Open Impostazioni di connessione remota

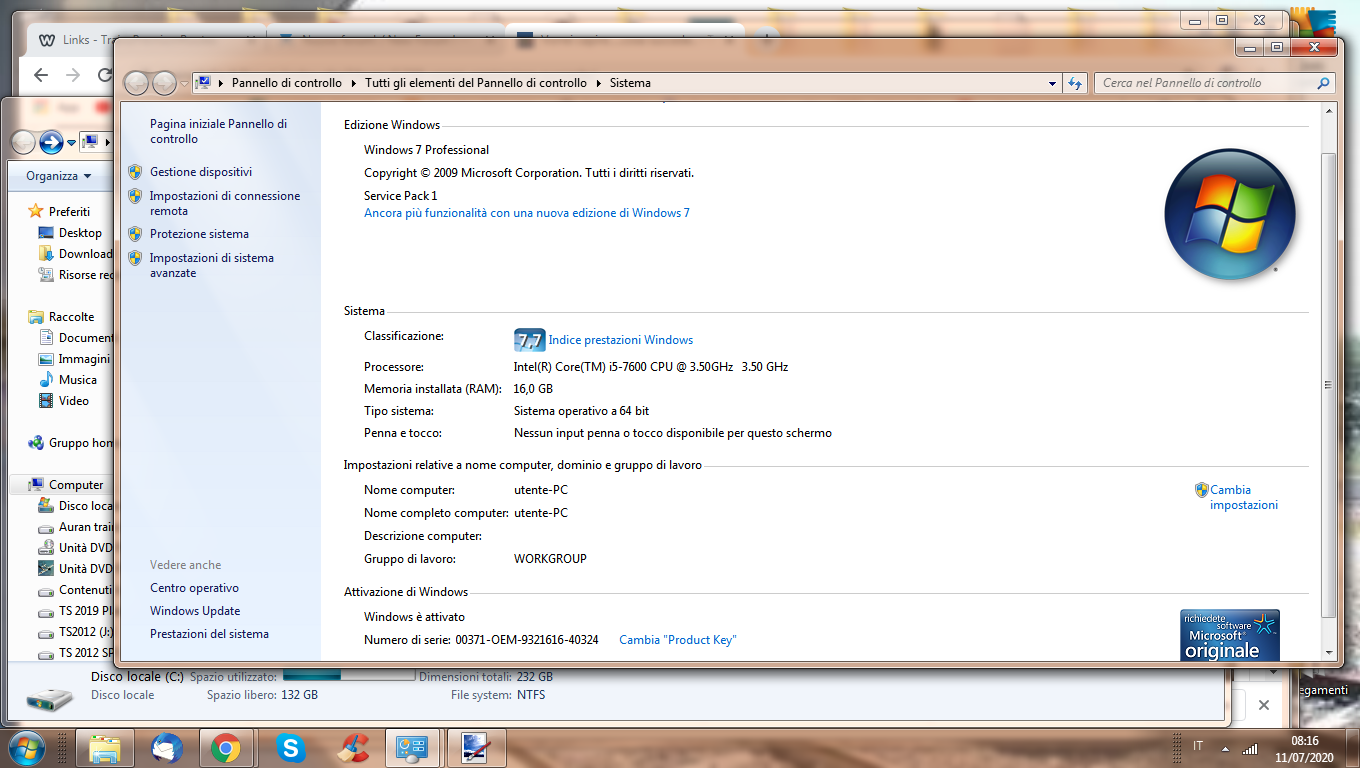coord(224,203)
